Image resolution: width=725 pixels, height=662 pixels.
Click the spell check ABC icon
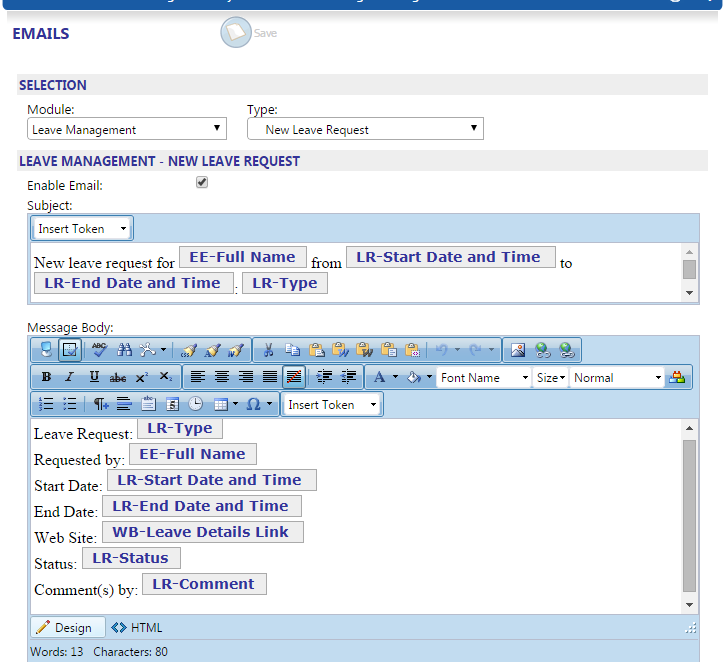click(99, 350)
